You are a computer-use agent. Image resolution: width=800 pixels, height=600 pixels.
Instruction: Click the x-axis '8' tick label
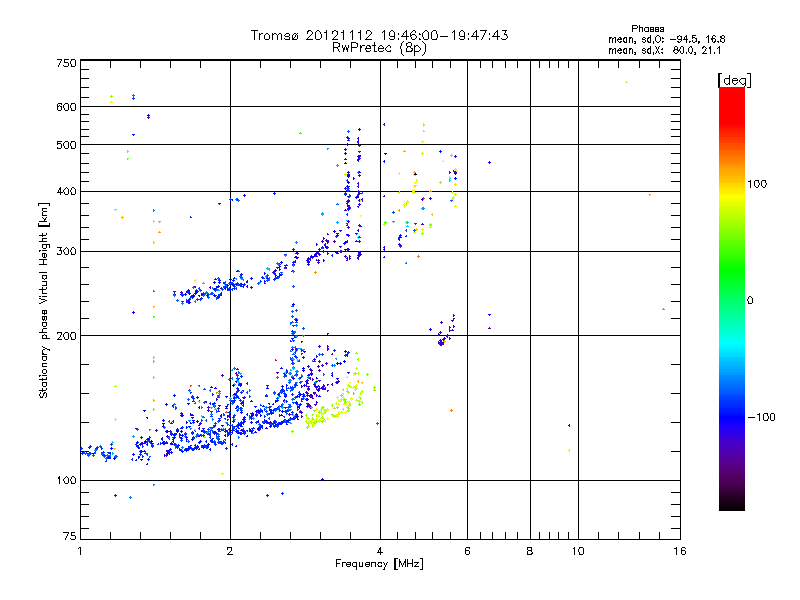(530, 551)
